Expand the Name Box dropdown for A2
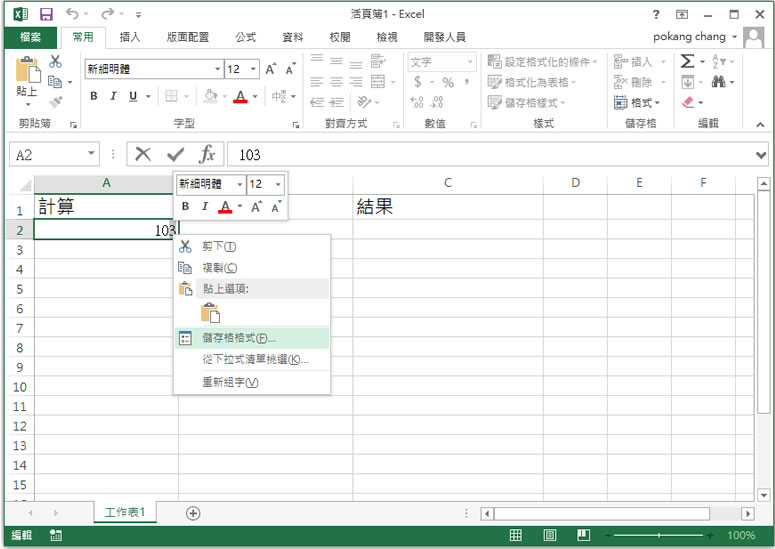This screenshot has height=549, width=775. point(91,154)
